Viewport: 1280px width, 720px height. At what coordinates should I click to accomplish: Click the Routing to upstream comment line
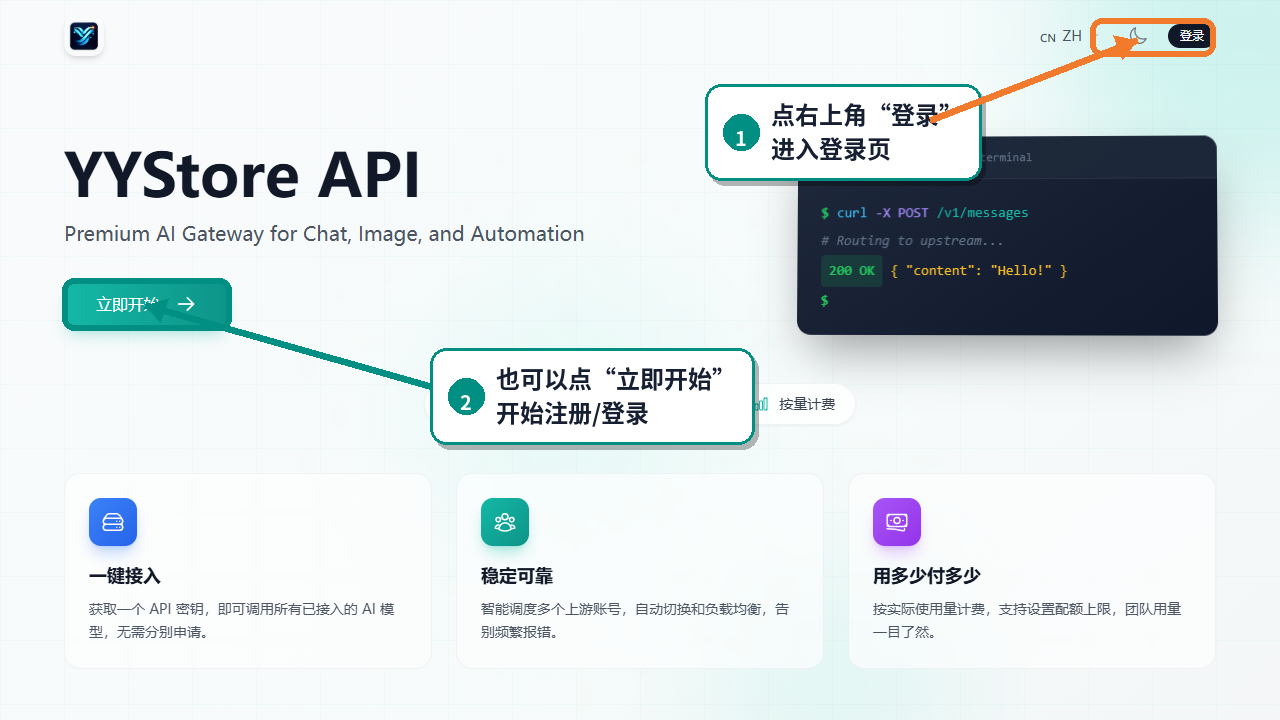click(x=912, y=241)
